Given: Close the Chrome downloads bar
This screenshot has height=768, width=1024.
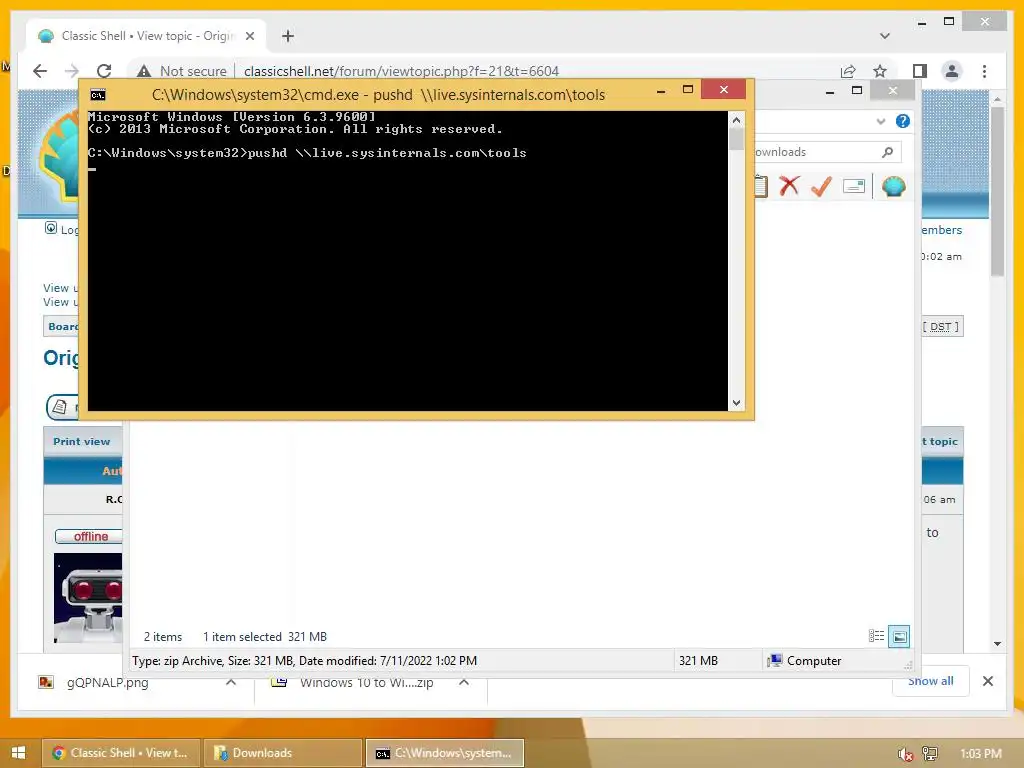Looking at the screenshot, I should pyautogui.click(x=987, y=681).
